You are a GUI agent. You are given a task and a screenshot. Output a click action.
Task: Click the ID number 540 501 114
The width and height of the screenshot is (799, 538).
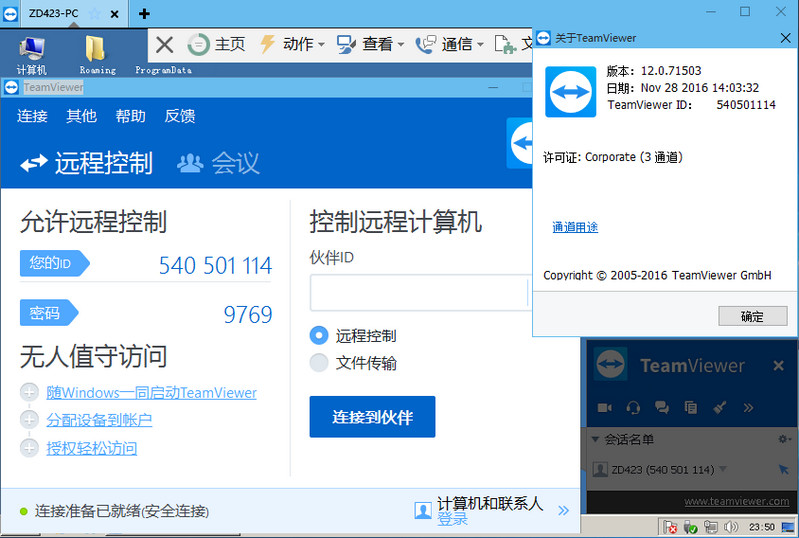[216, 265]
